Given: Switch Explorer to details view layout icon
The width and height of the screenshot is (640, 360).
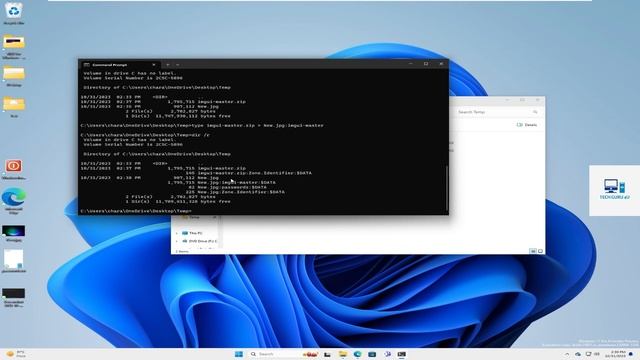Looking at the screenshot, I should [x=533, y=251].
